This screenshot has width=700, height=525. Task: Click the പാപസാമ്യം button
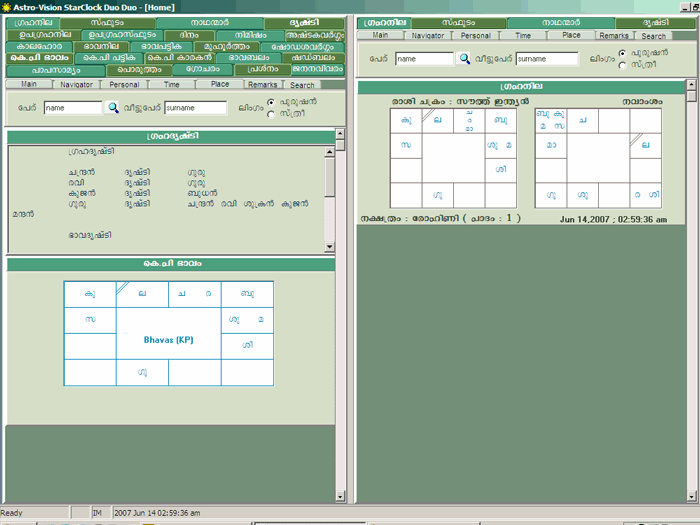click(56, 70)
